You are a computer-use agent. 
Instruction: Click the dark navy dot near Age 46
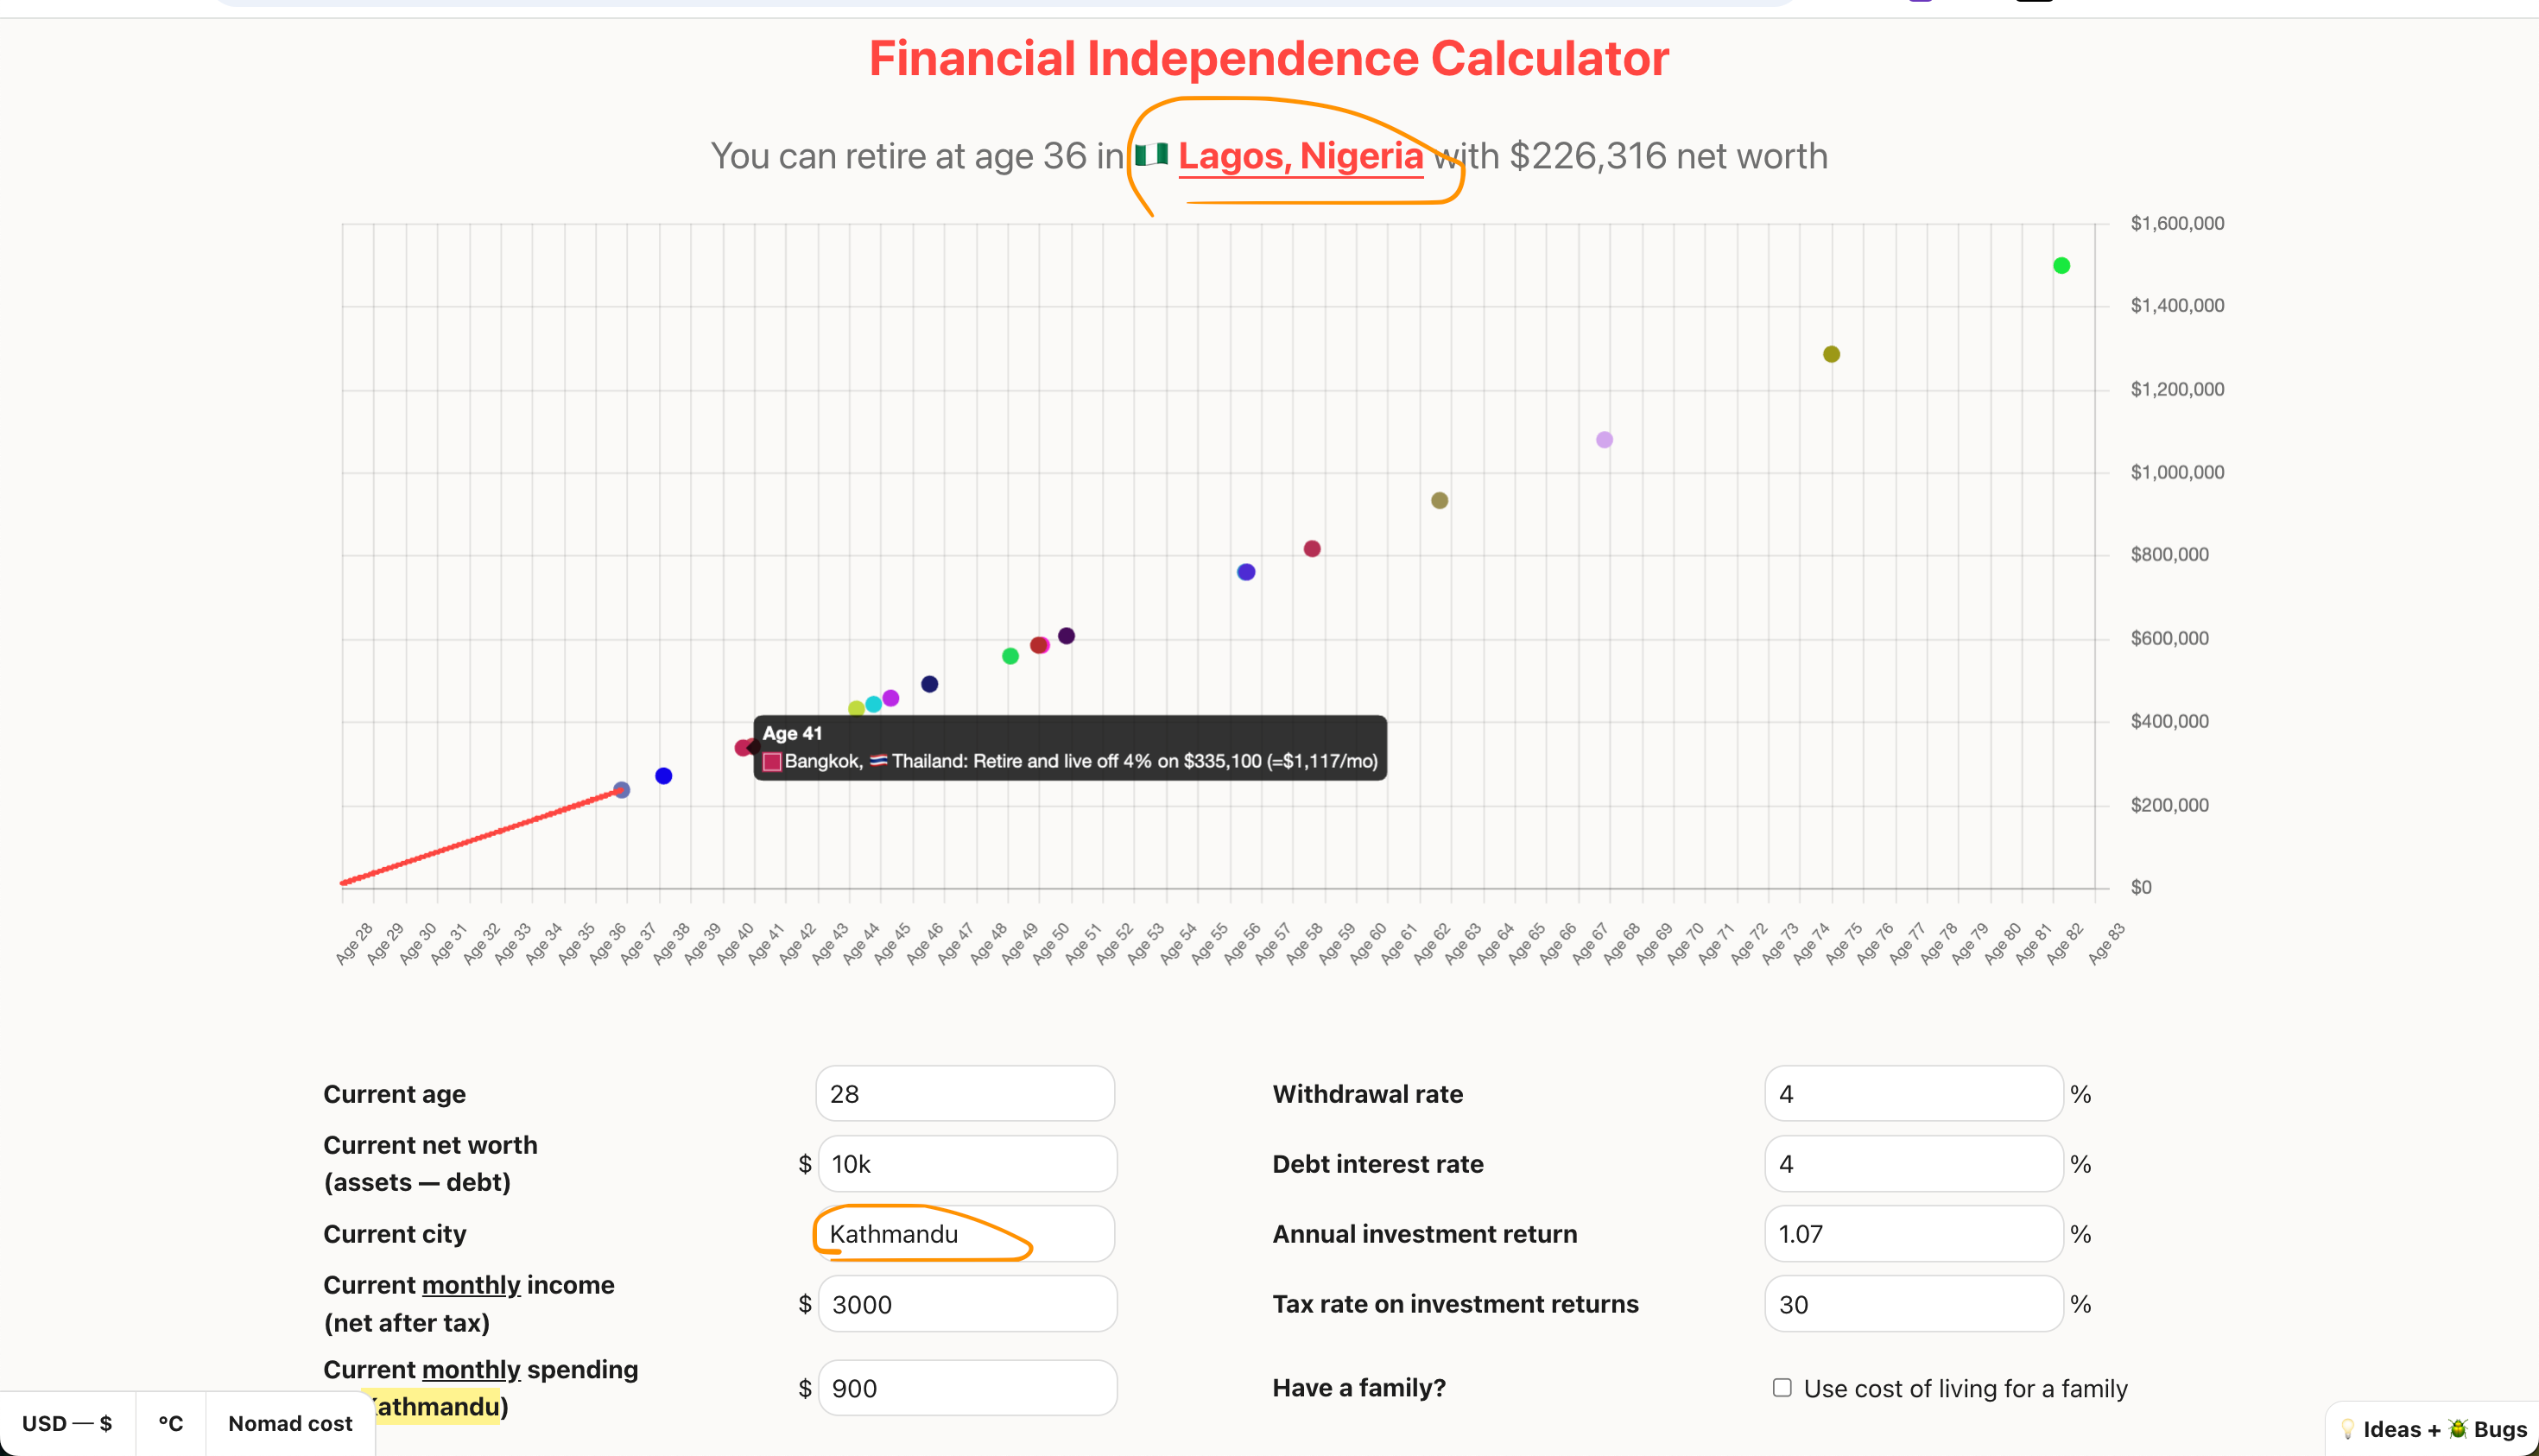coord(929,684)
